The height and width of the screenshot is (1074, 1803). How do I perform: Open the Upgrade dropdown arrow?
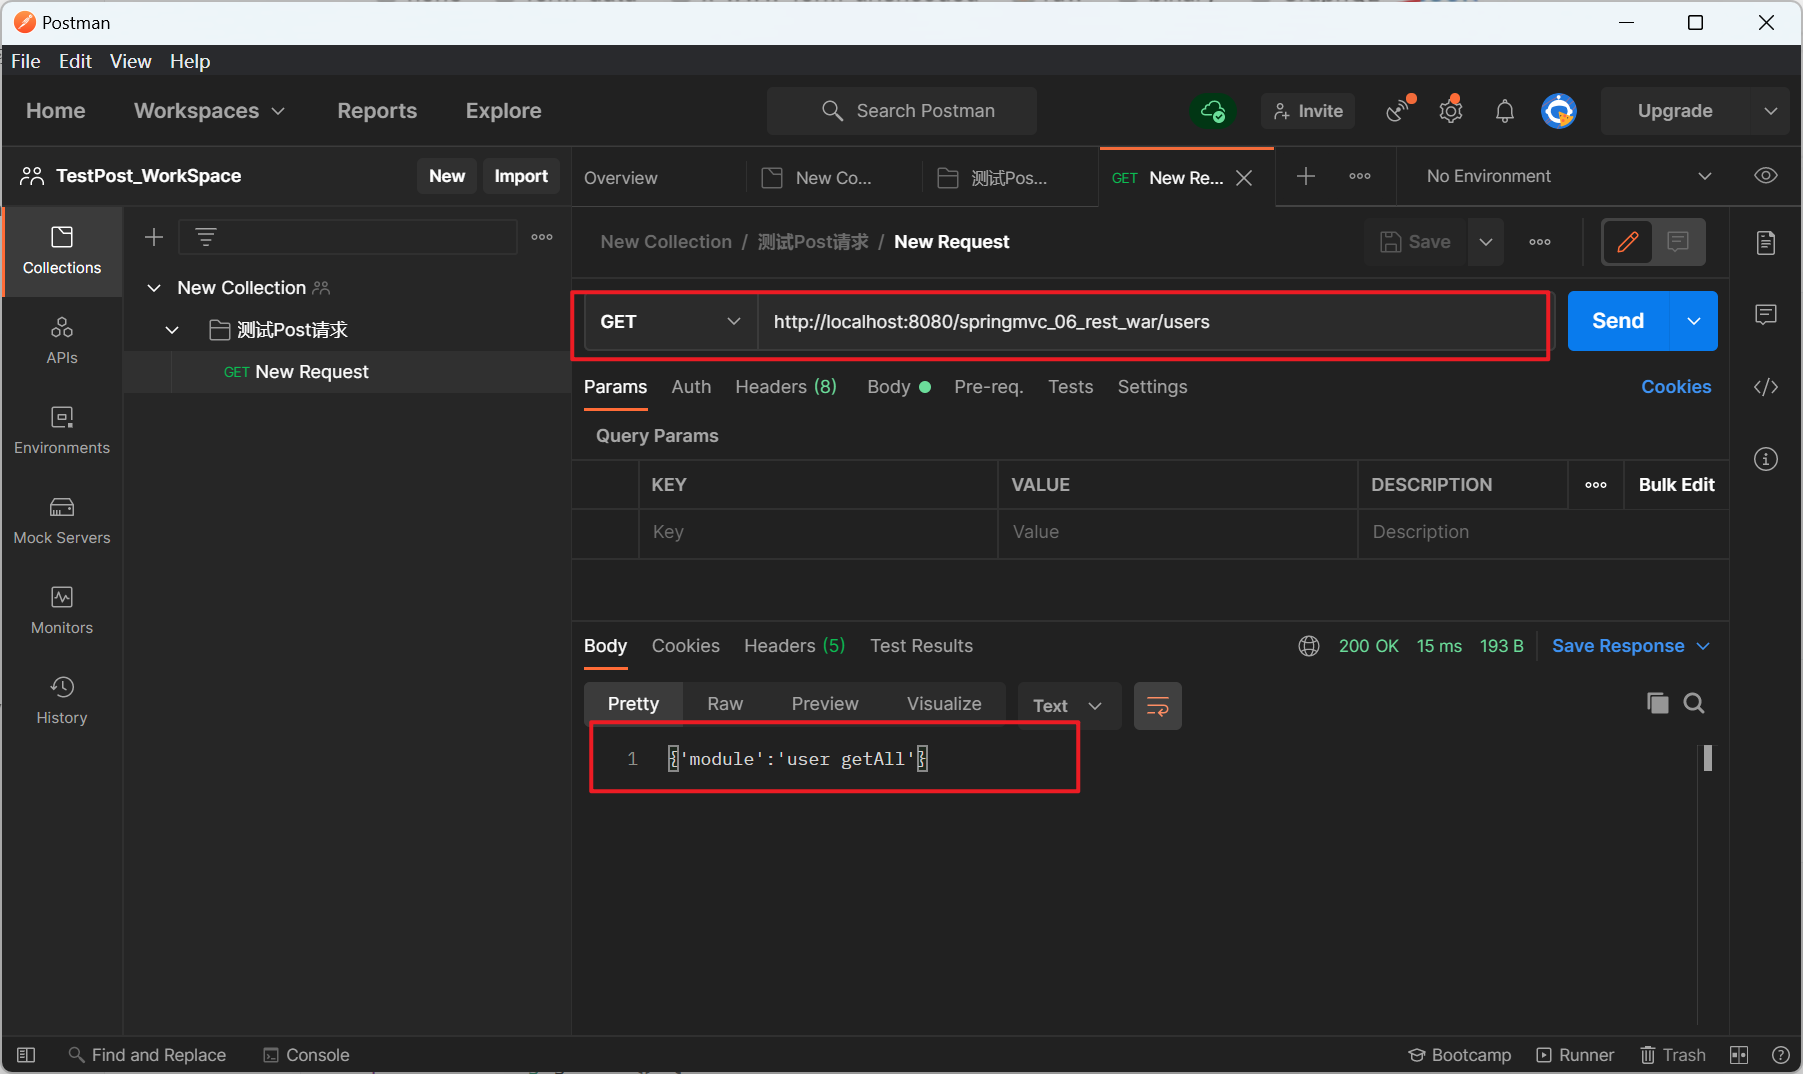1771,111
